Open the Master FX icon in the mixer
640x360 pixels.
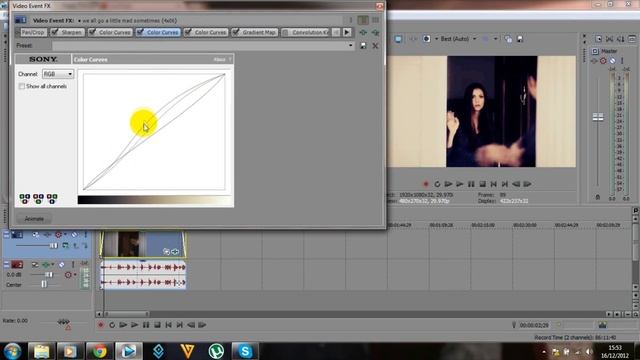(x=594, y=61)
